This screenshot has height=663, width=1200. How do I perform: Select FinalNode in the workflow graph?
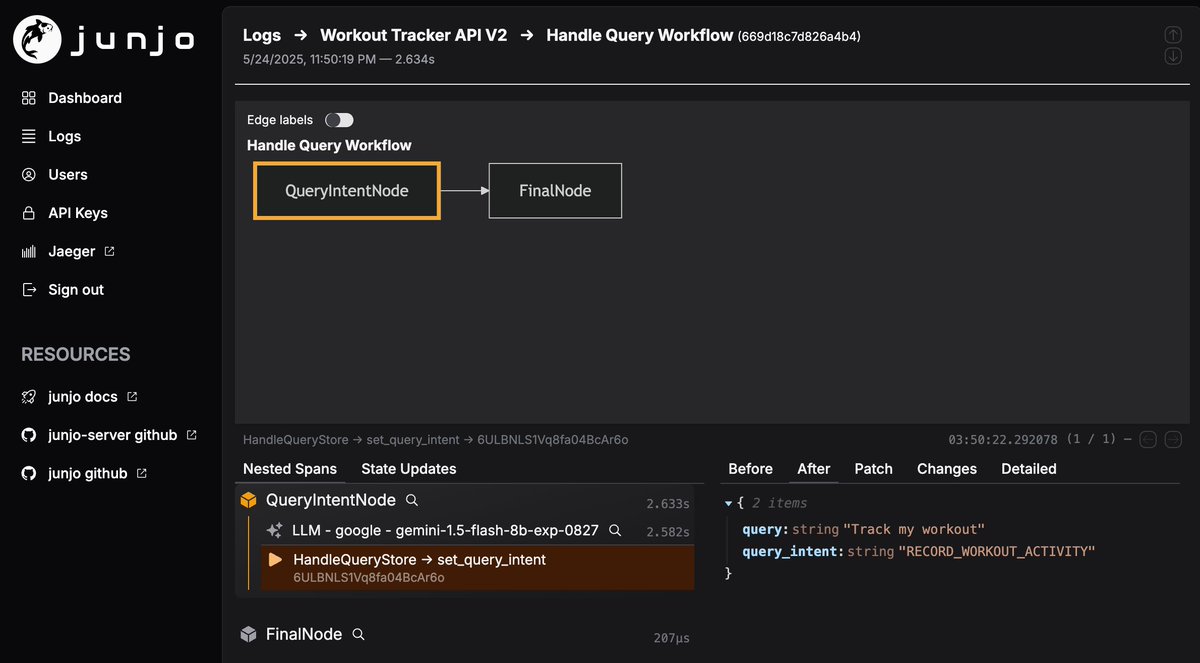tap(555, 190)
